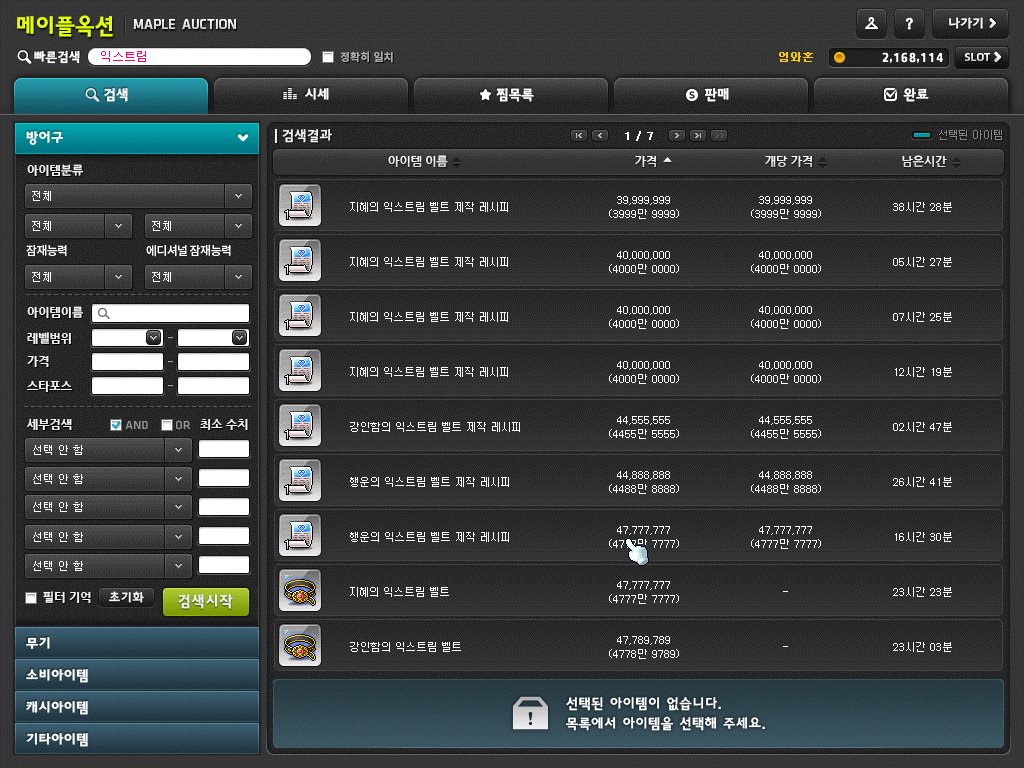1024x768 pixels.
Task: Click the recipe icon in the 12시간 19분 row
Action: [300, 370]
